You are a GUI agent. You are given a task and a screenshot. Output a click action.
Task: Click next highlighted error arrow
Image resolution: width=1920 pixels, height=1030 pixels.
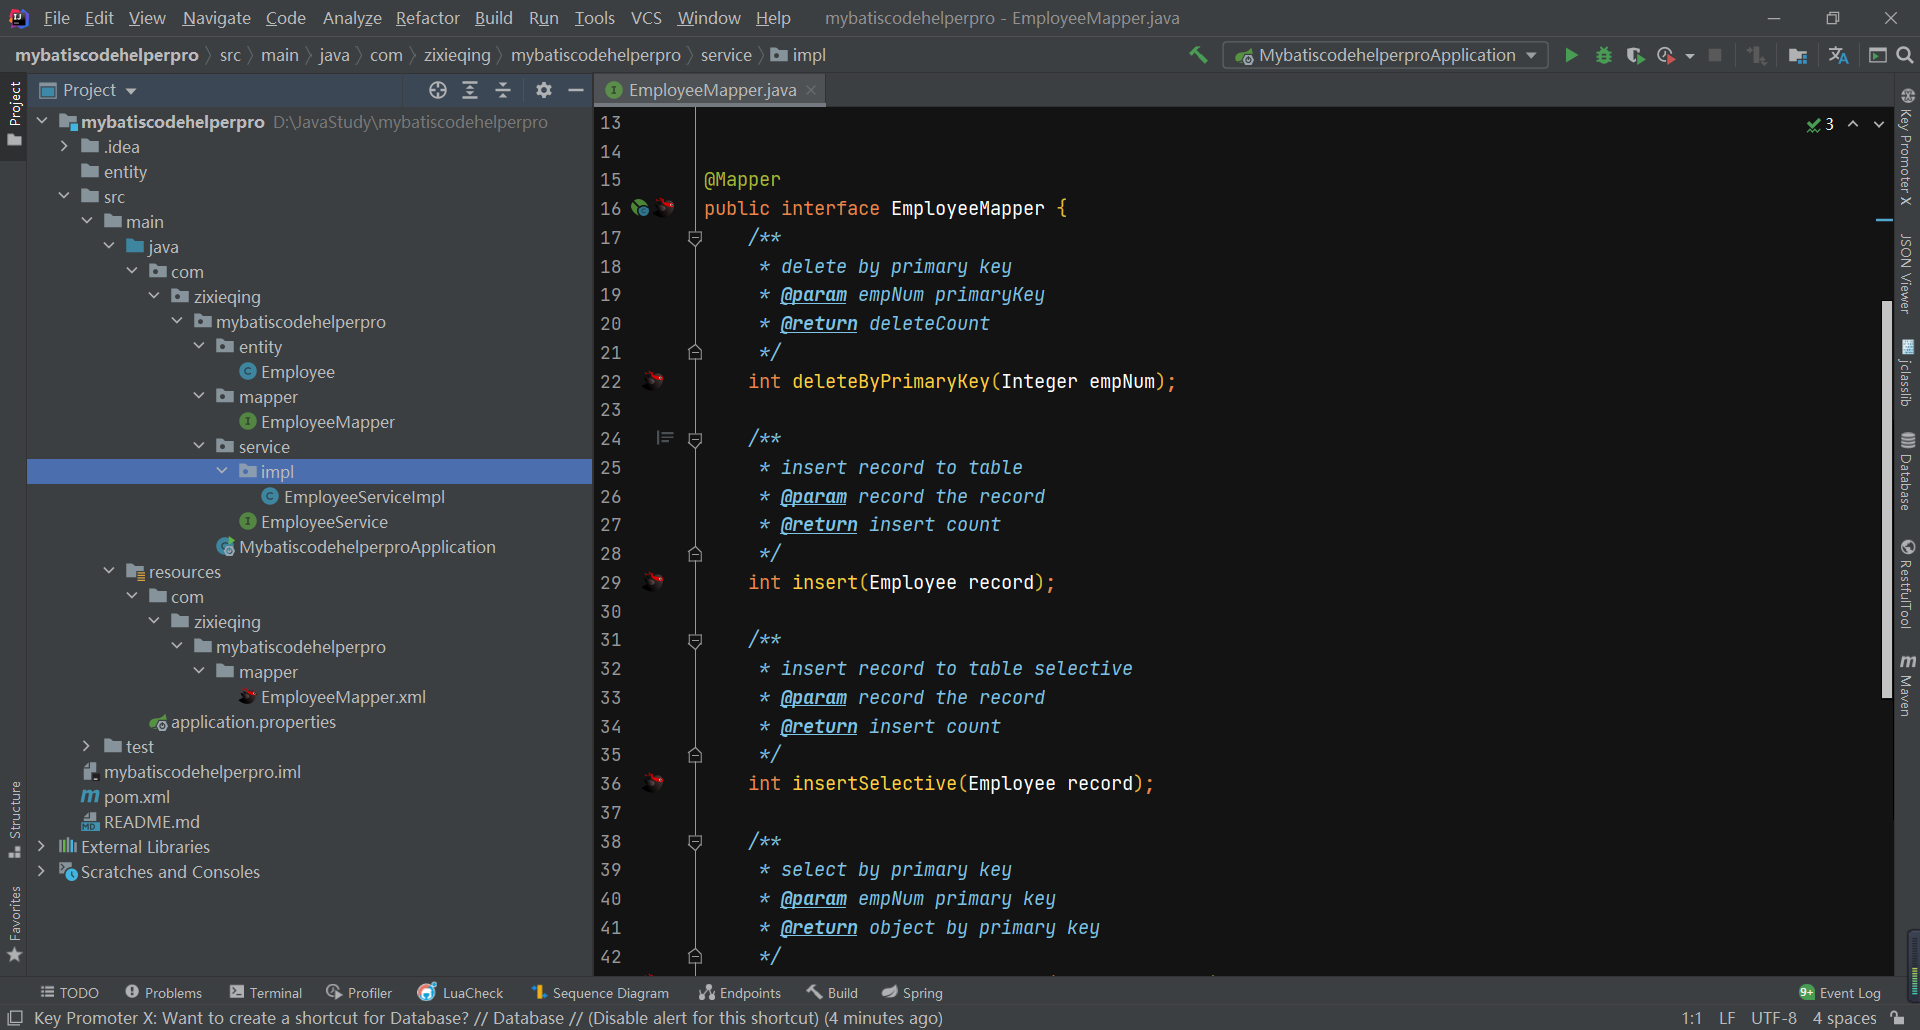[x=1879, y=124]
